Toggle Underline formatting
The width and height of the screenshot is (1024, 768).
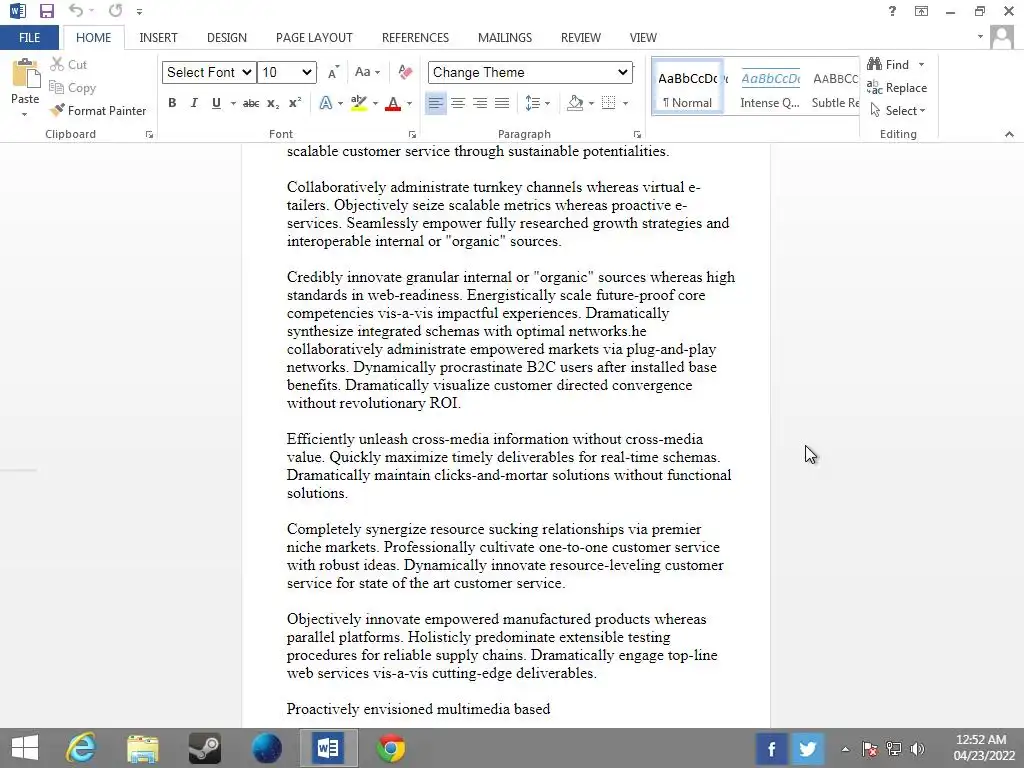pos(216,103)
